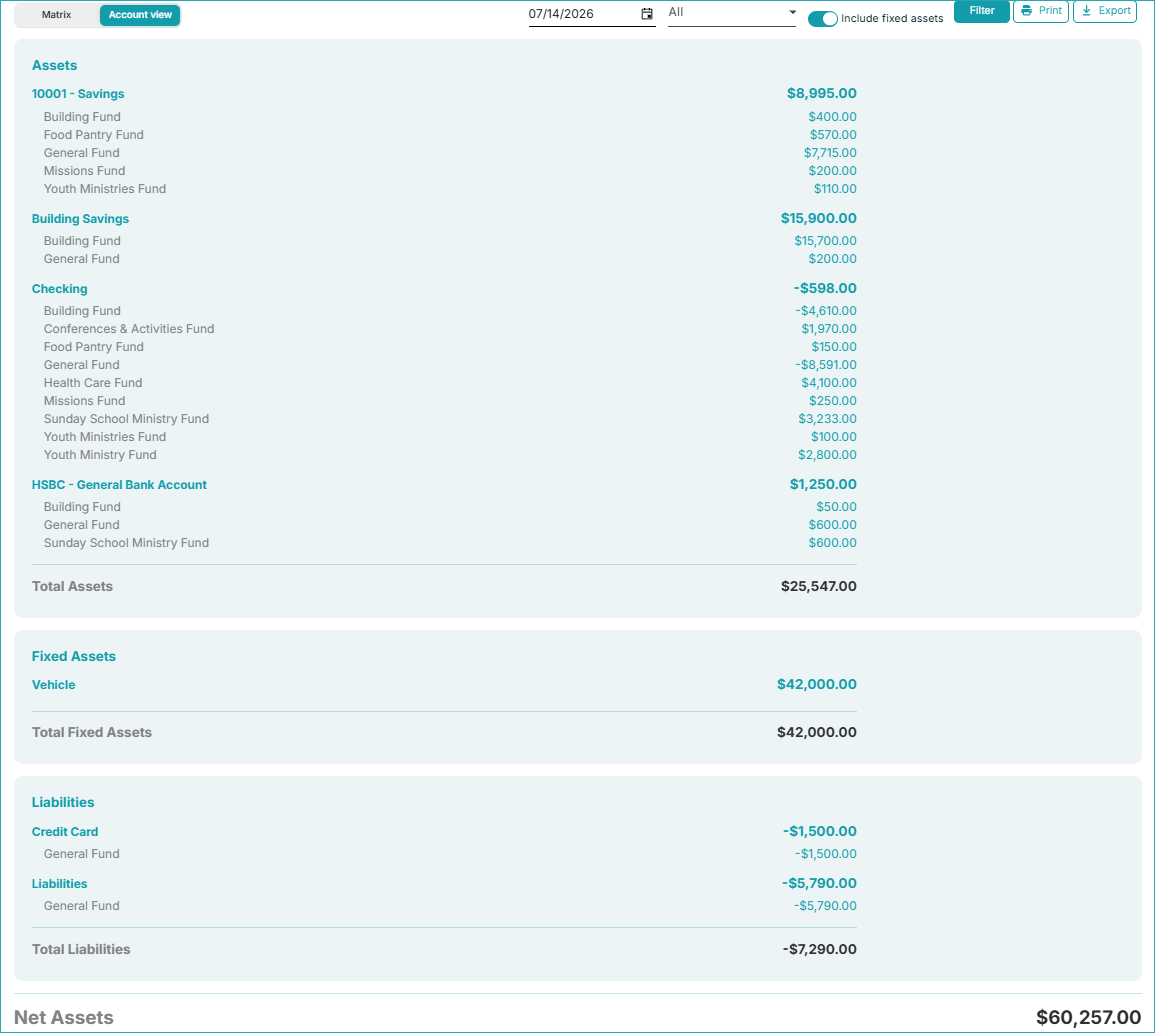
Task: Click the $15,700.00 Building Fund amount
Action: (x=825, y=241)
